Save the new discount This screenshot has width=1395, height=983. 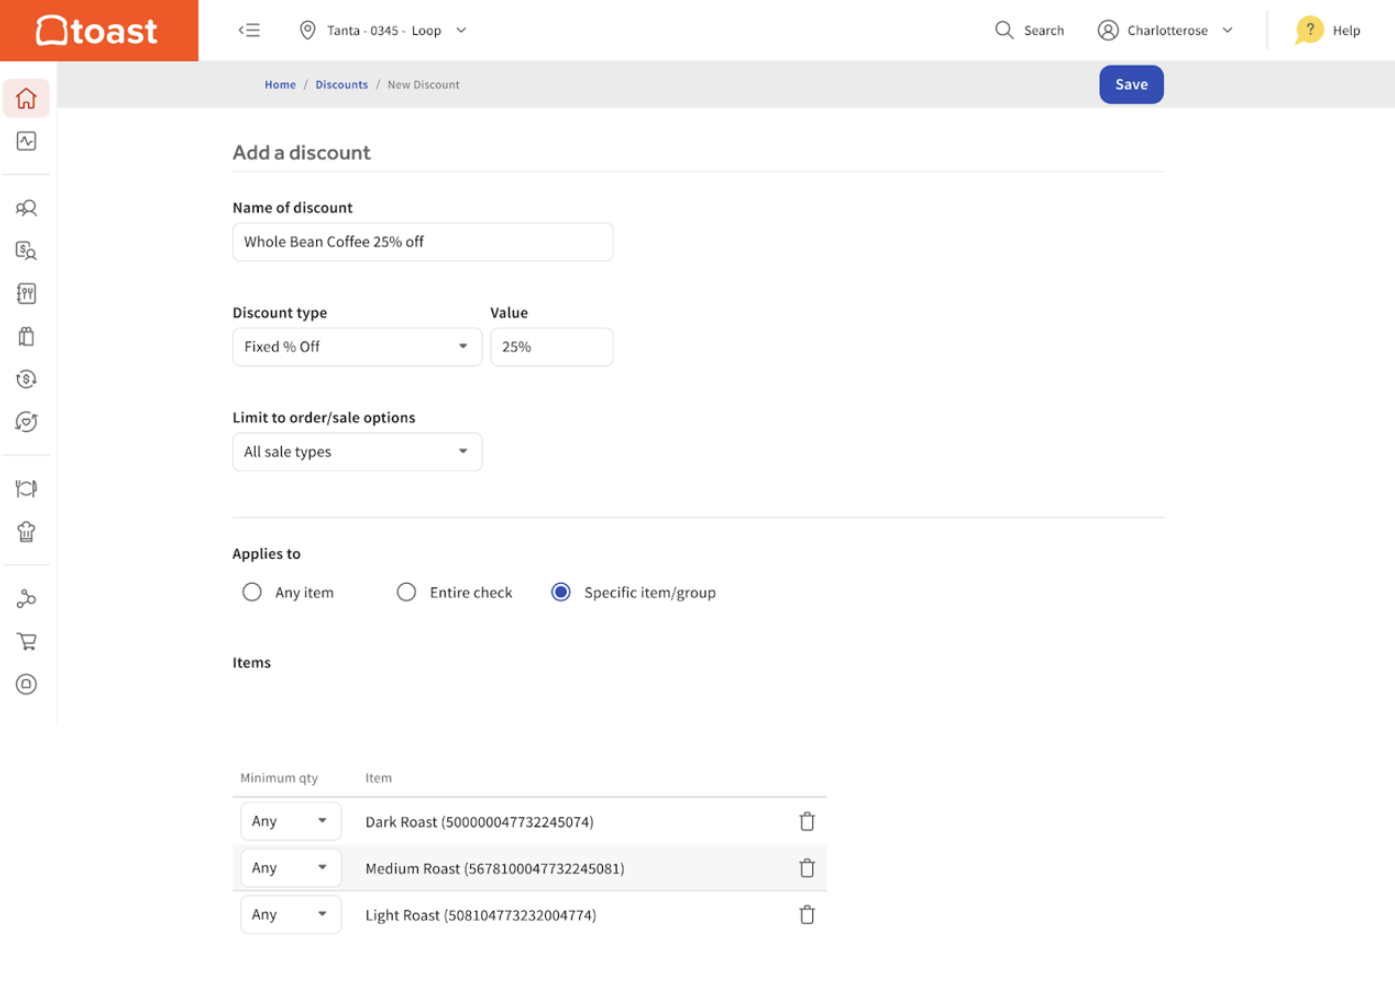pos(1131,85)
